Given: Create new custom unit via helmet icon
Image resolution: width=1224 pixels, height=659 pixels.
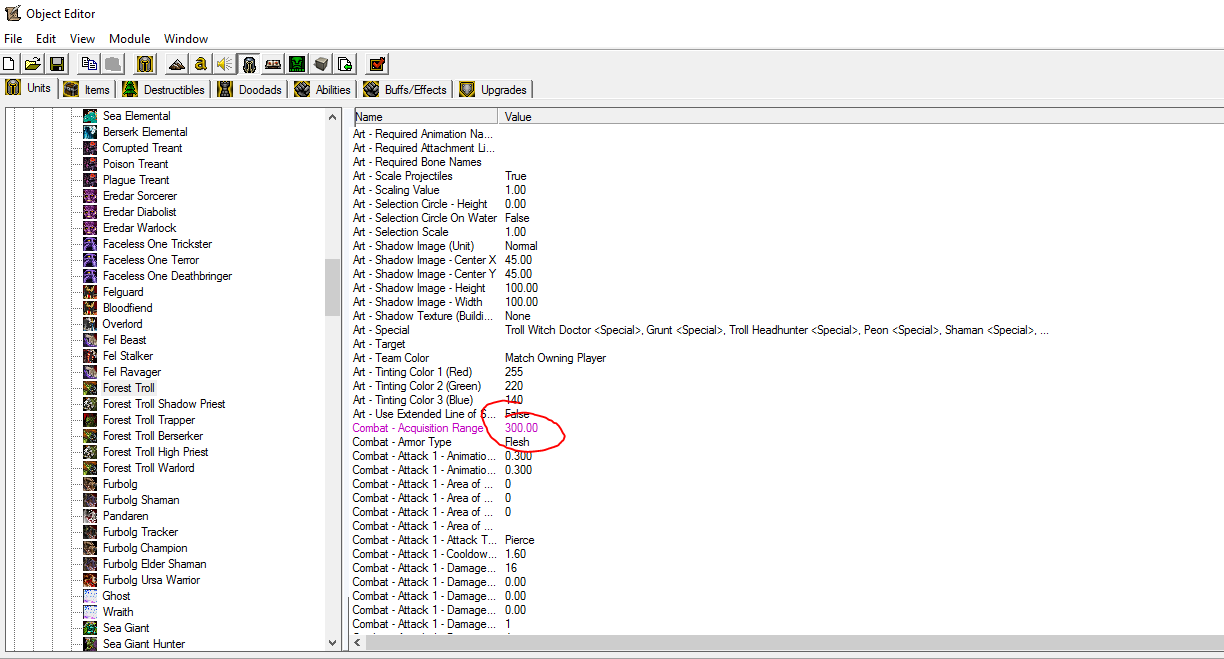Looking at the screenshot, I should coord(145,64).
